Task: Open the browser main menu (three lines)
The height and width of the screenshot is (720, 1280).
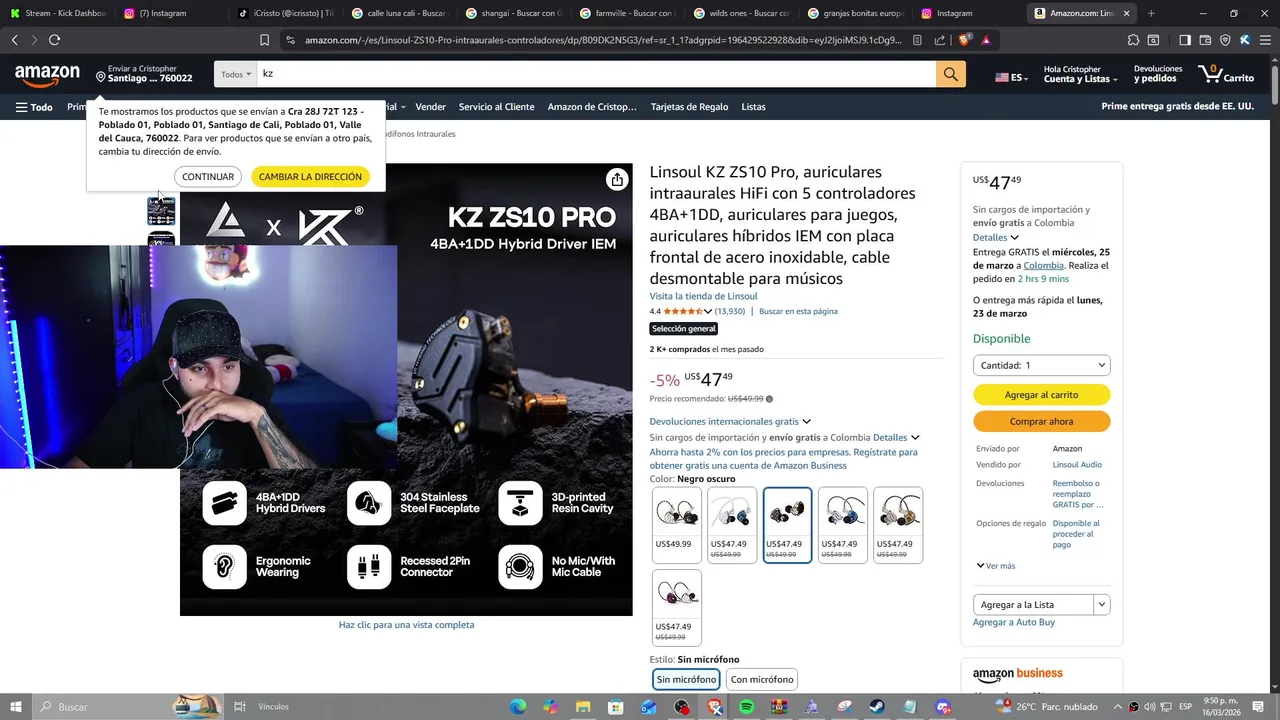Action: point(1265,40)
